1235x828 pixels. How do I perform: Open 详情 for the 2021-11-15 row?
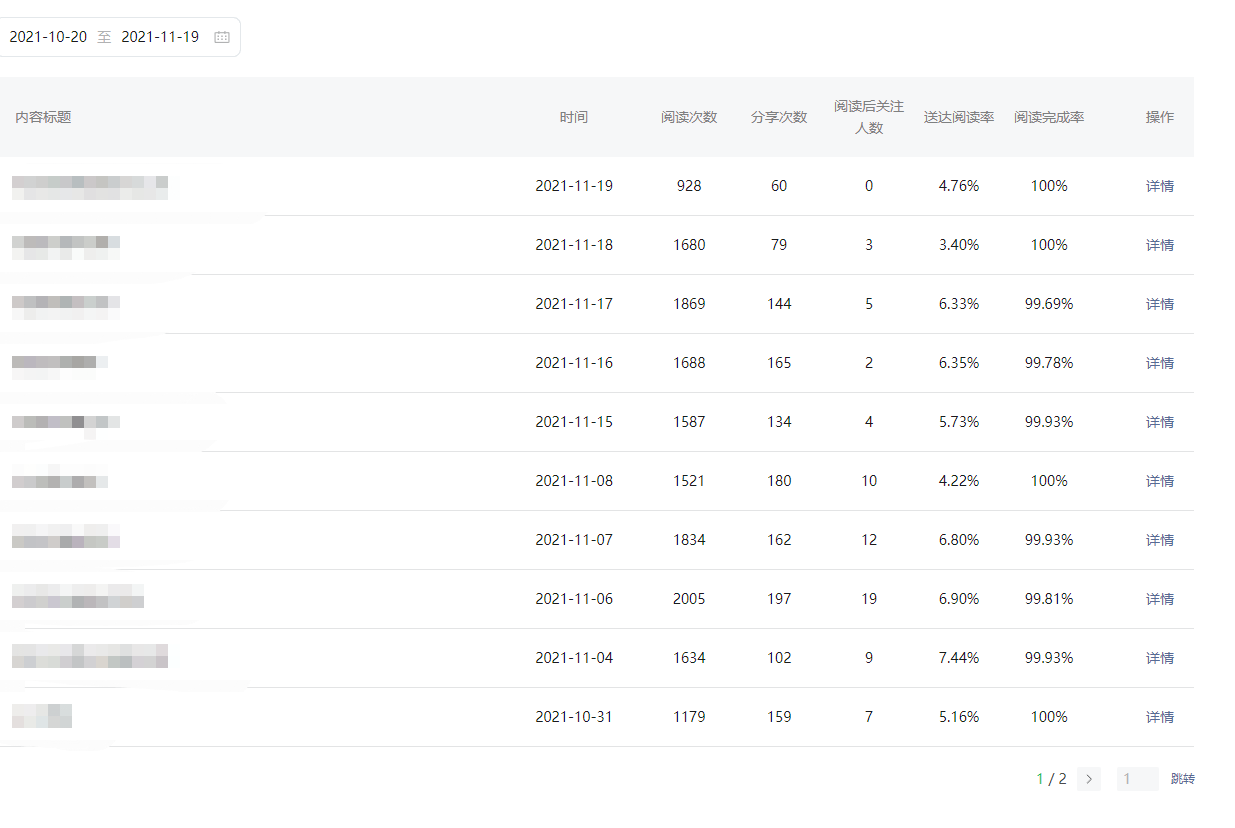click(1160, 422)
